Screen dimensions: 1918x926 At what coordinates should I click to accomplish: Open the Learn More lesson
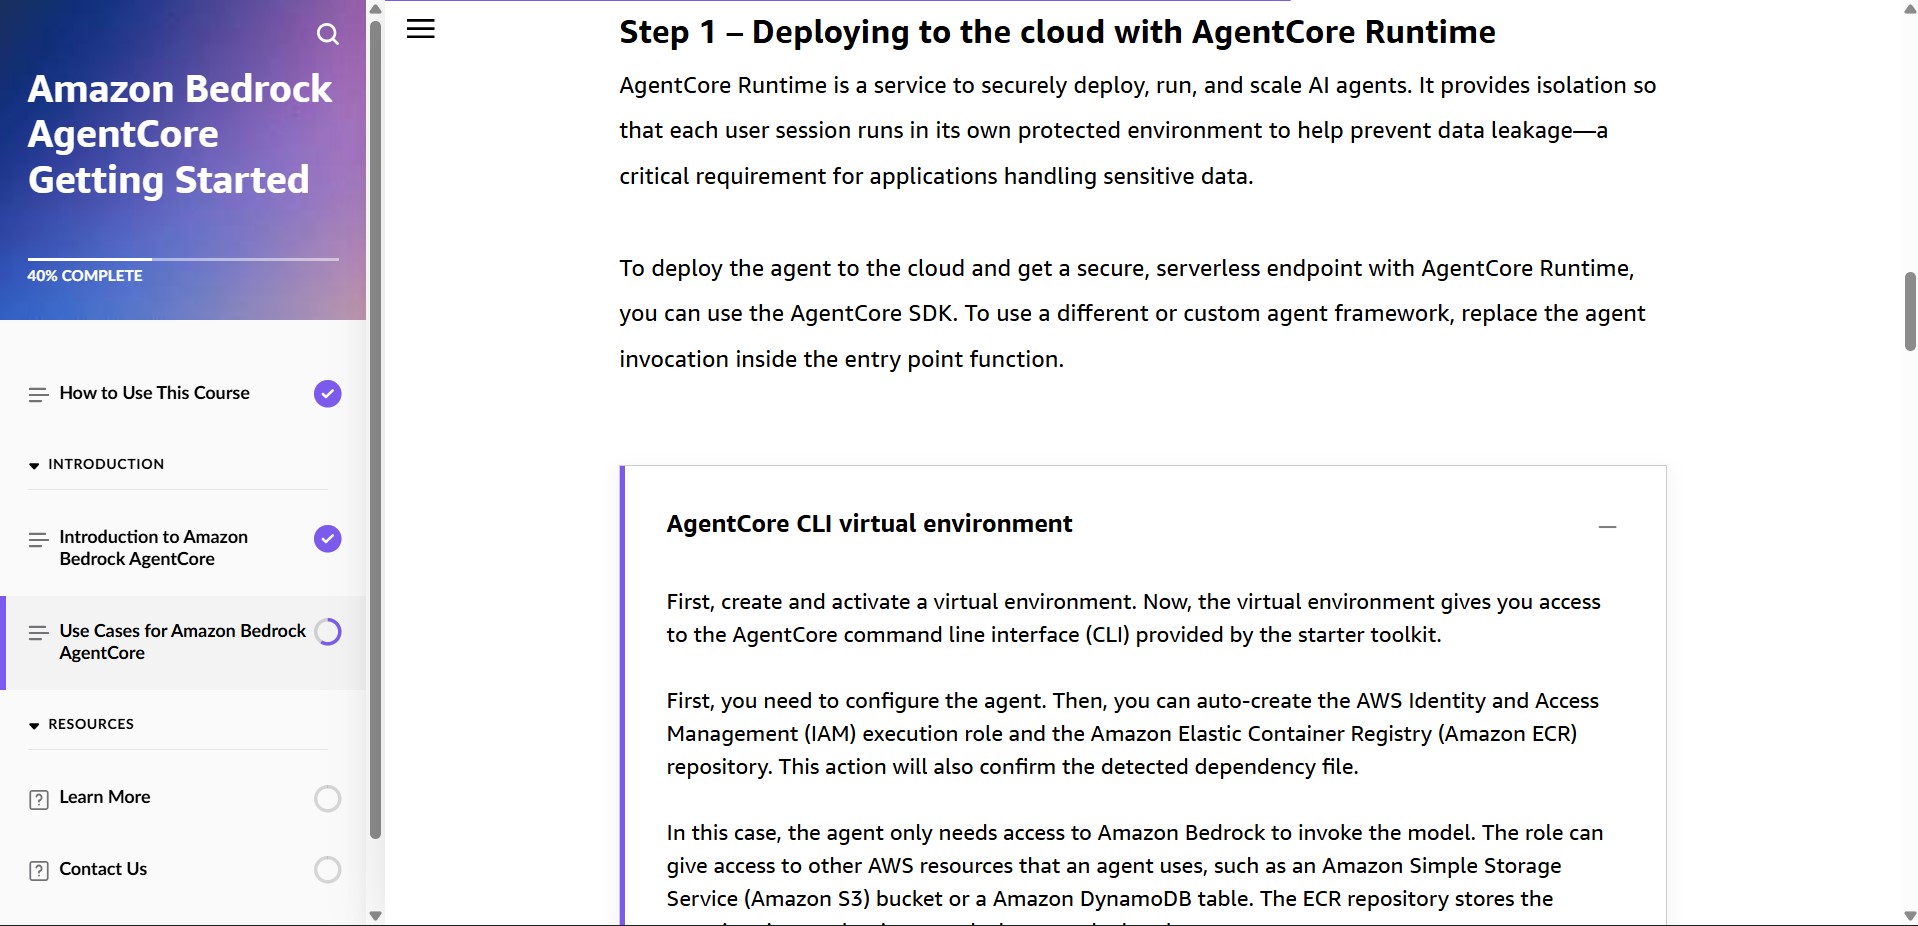105,797
